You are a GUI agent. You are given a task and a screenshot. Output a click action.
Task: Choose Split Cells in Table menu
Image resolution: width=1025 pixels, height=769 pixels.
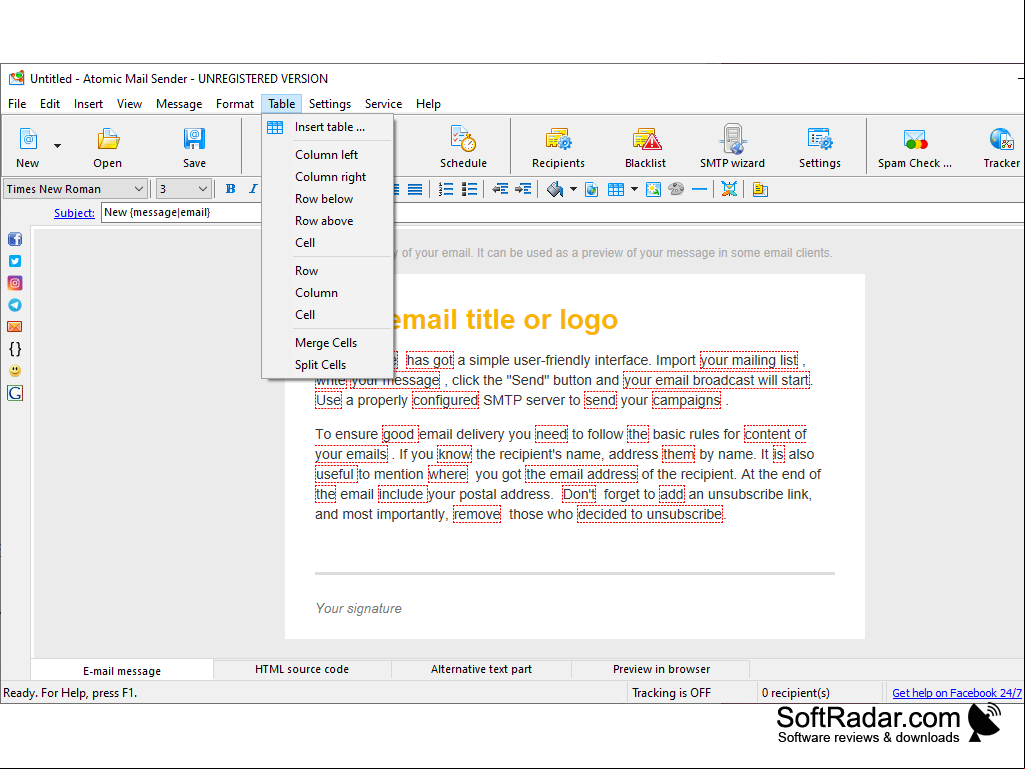click(328, 365)
